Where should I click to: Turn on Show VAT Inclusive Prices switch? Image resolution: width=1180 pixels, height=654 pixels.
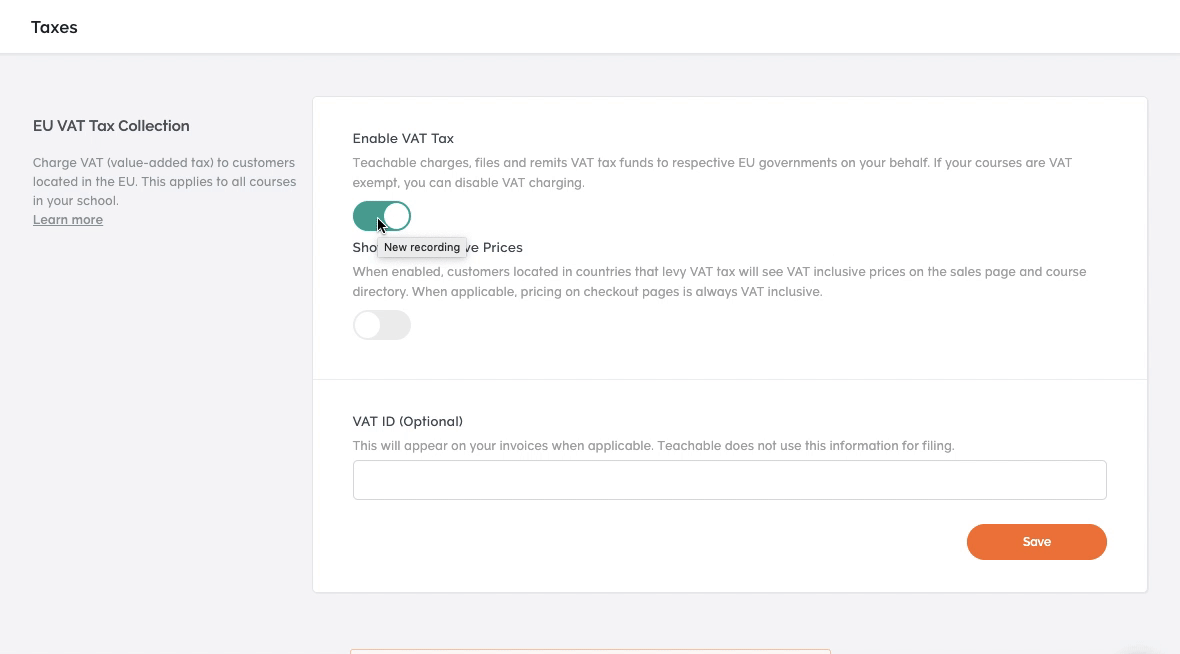(382, 325)
